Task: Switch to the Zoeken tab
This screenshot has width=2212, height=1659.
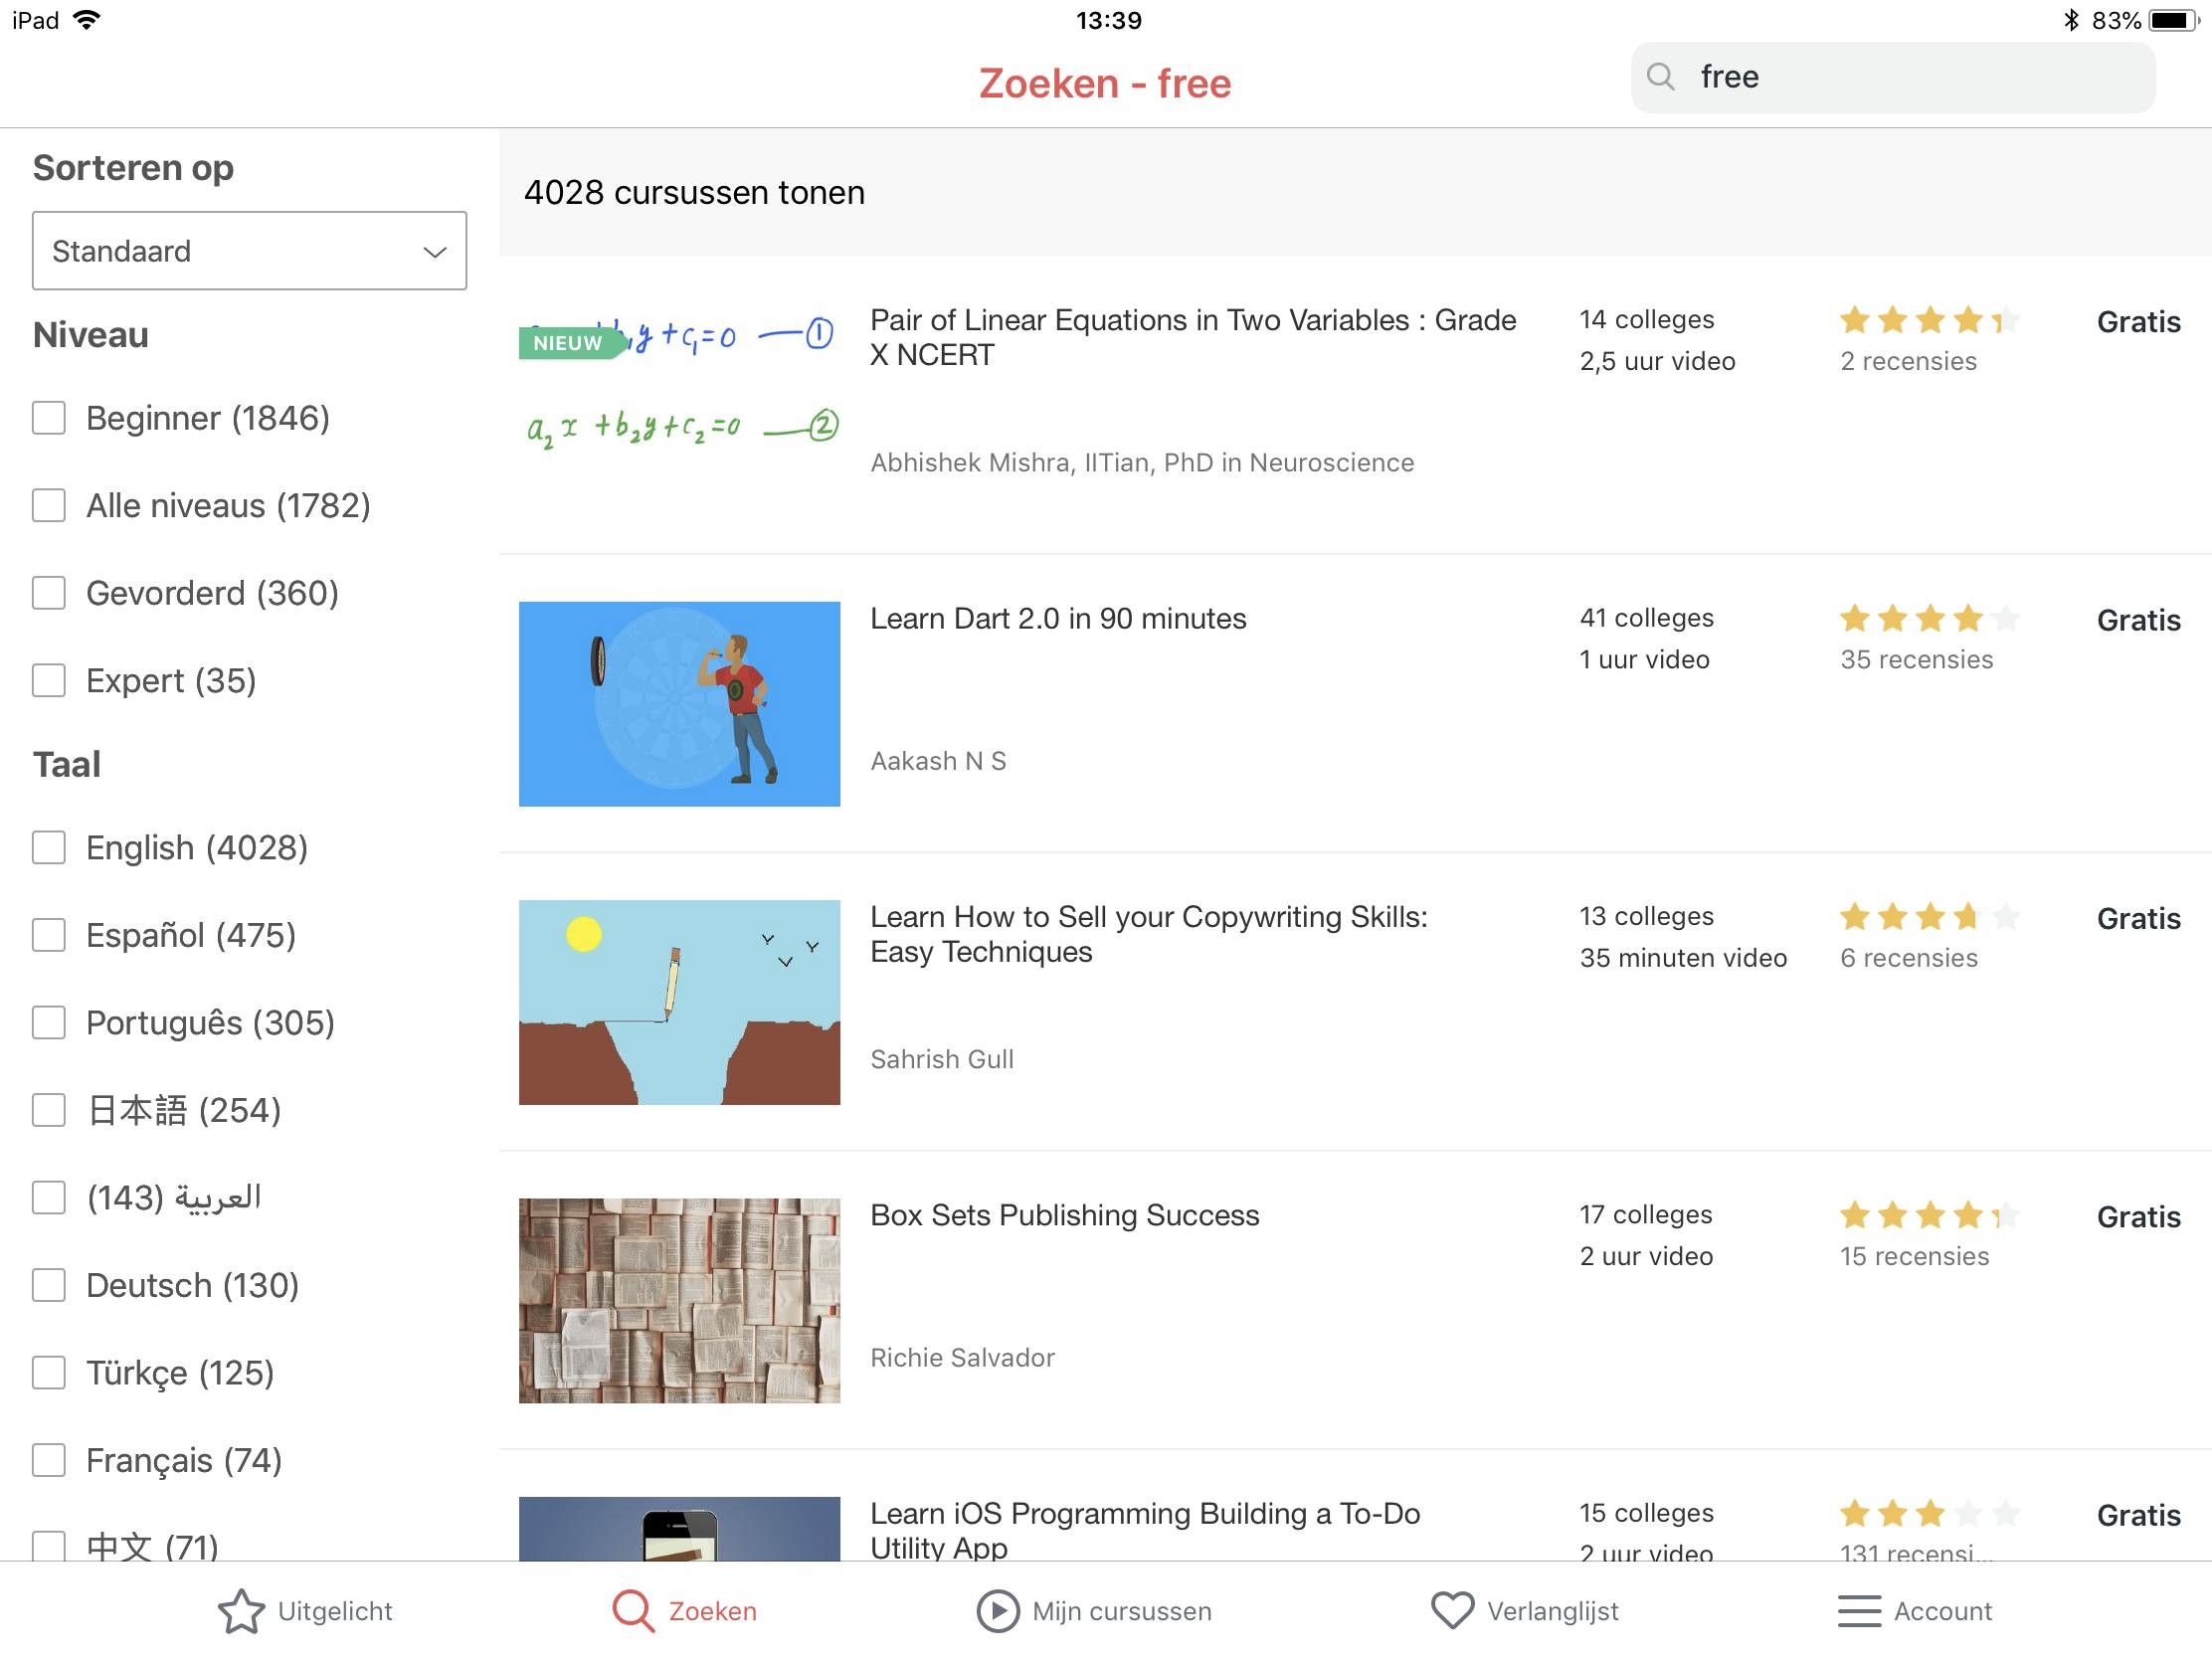Action: coord(685,1609)
